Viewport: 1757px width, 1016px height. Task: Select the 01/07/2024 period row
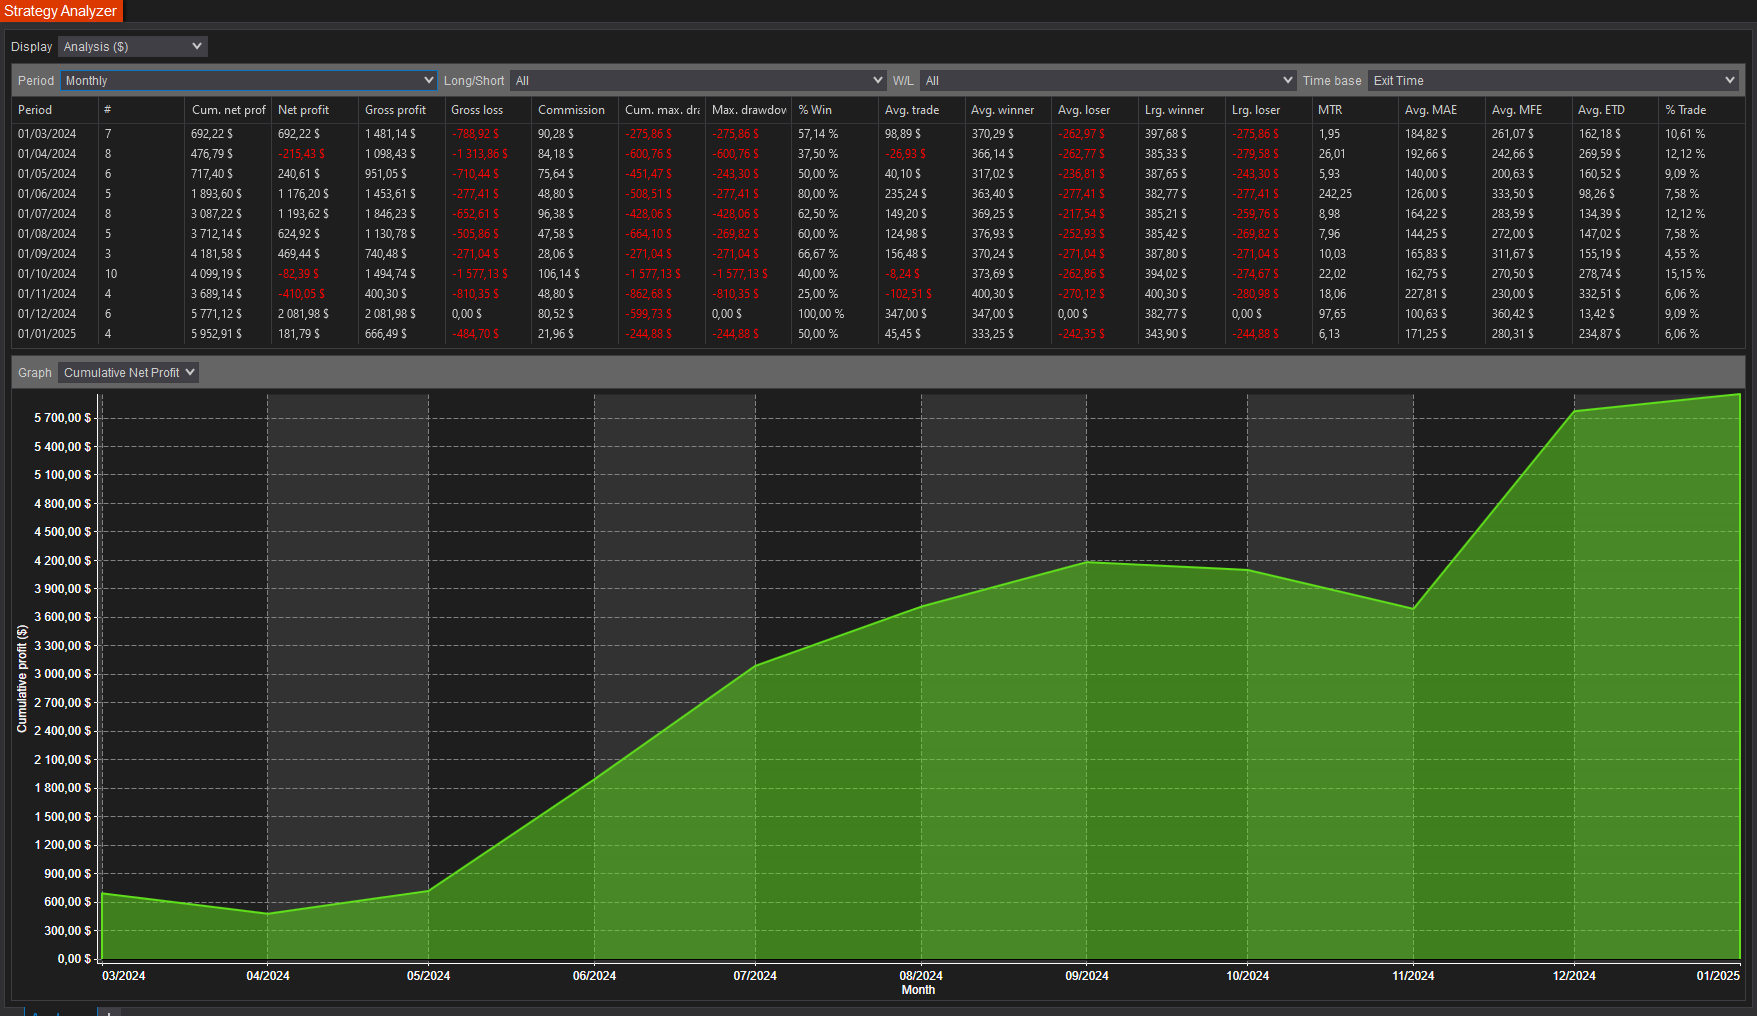tap(878, 214)
